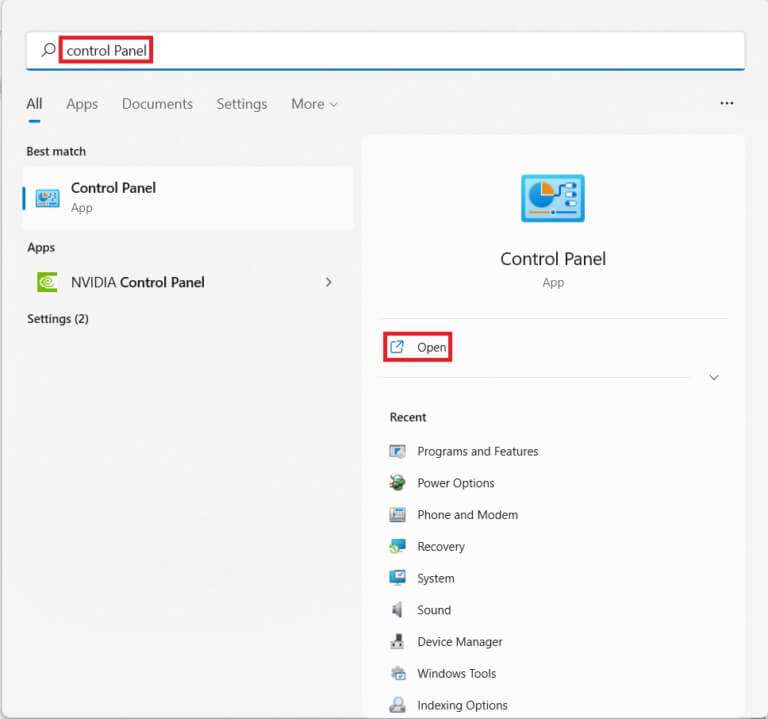This screenshot has height=719, width=768.
Task: Switch to the Settings tab
Action: click(242, 104)
